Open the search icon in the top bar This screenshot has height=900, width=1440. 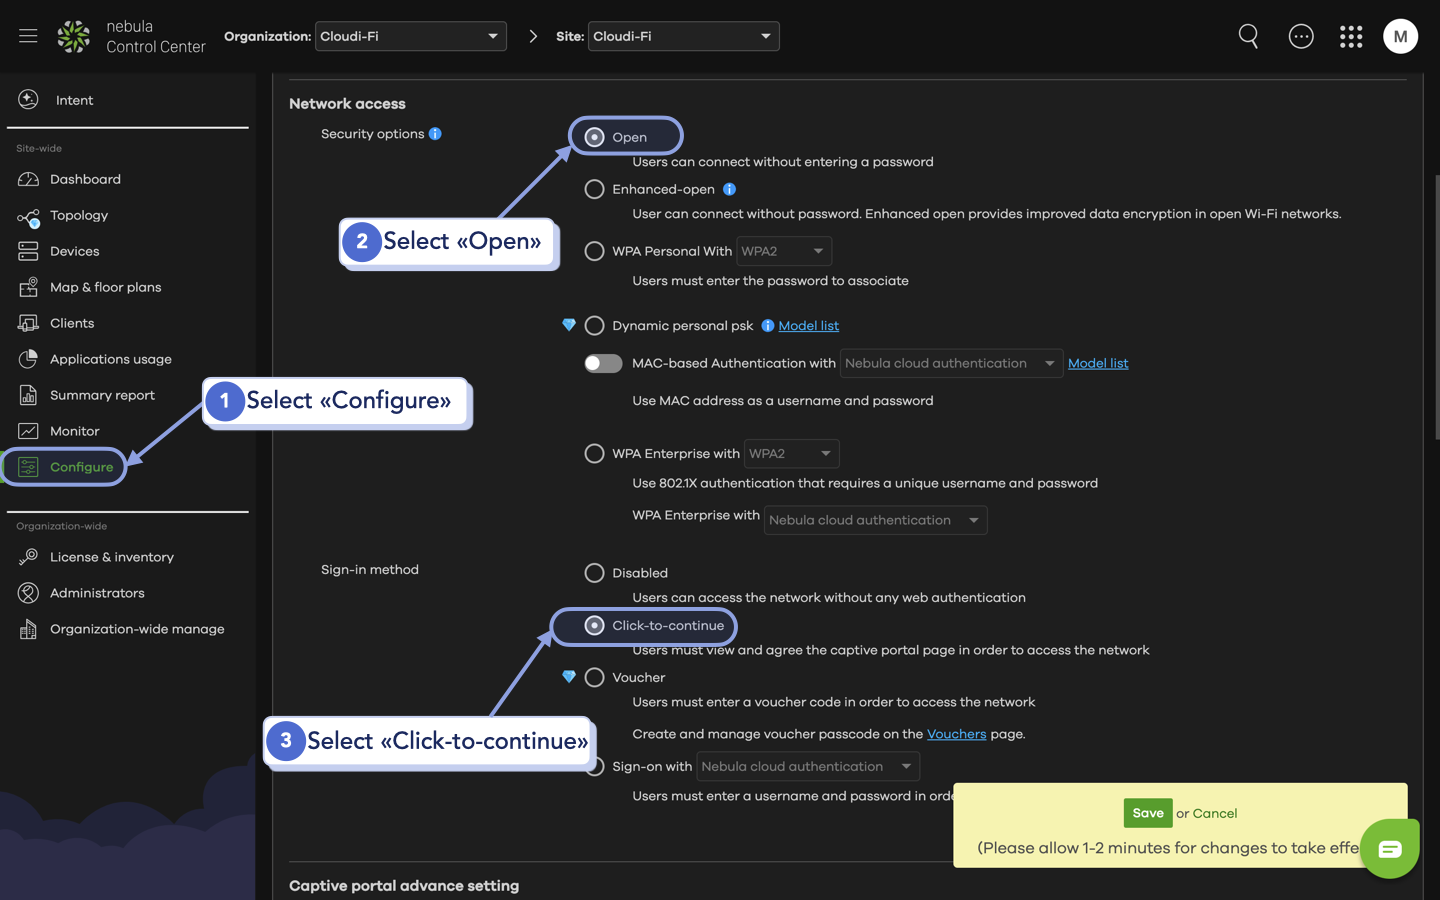click(1248, 36)
